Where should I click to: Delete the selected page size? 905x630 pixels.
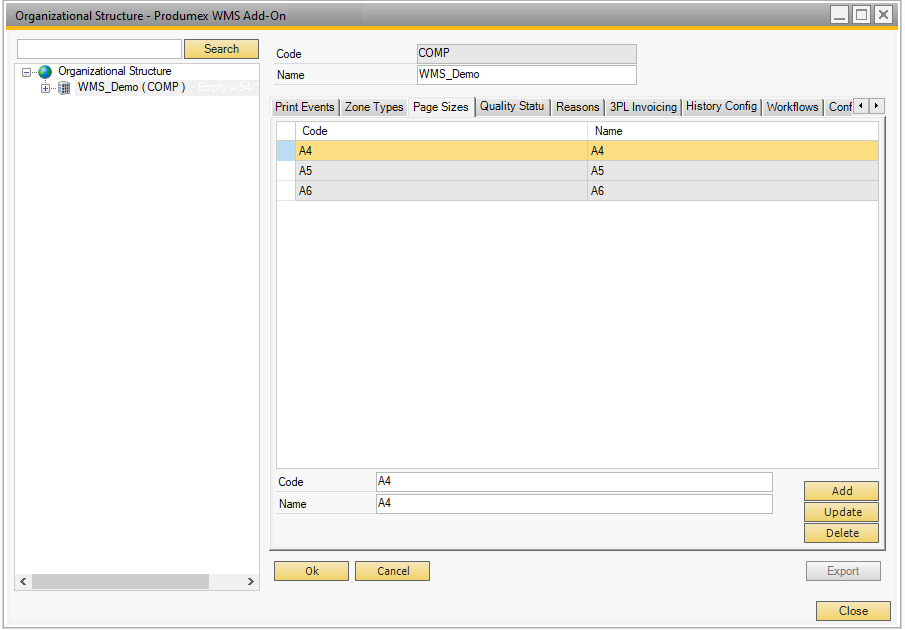[x=841, y=533]
